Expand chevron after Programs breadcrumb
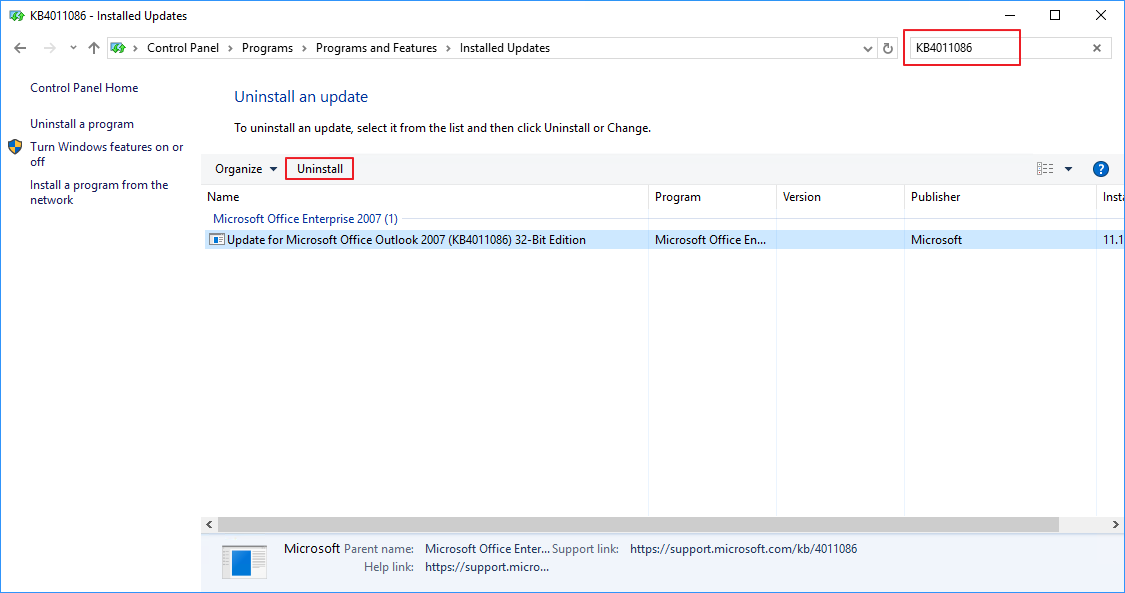Image resolution: width=1125 pixels, height=593 pixels. click(x=304, y=48)
